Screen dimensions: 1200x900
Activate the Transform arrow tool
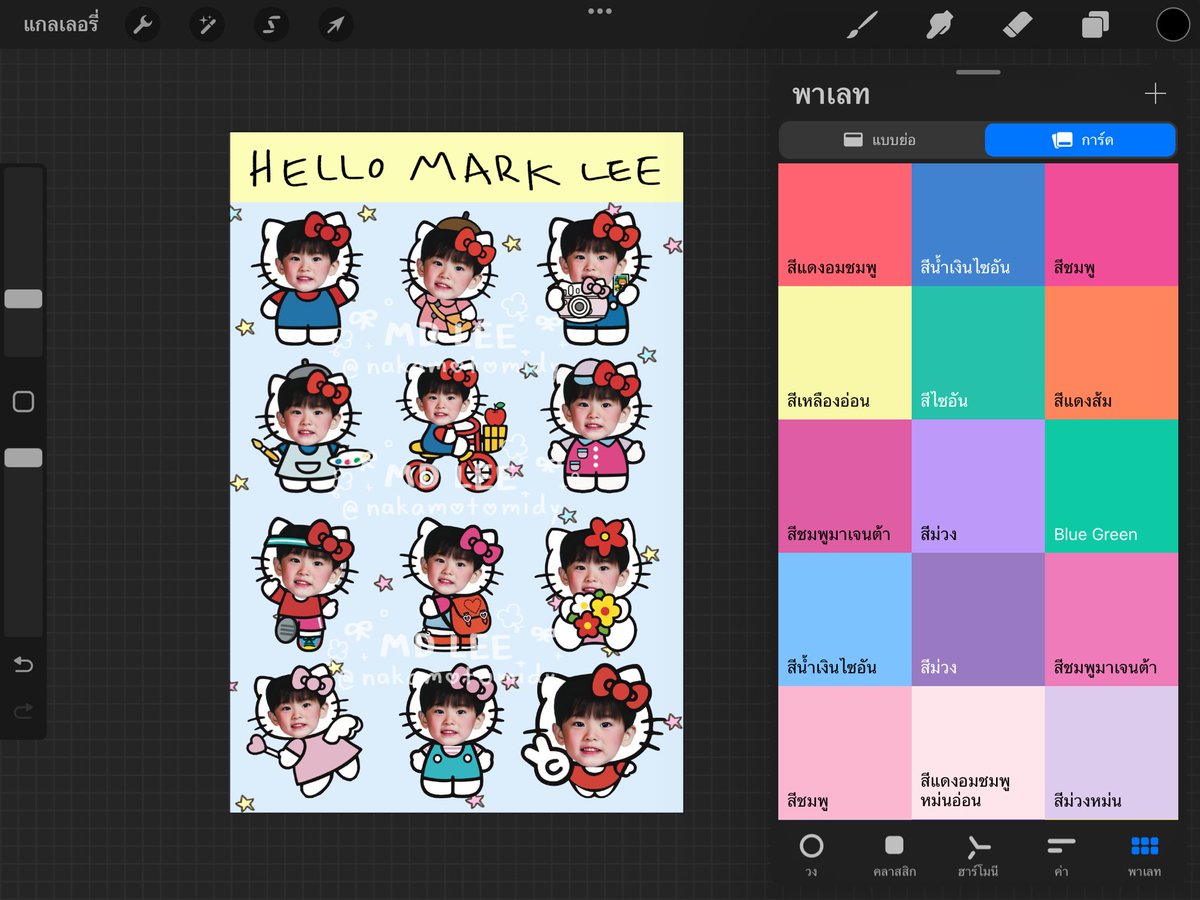click(x=336, y=24)
